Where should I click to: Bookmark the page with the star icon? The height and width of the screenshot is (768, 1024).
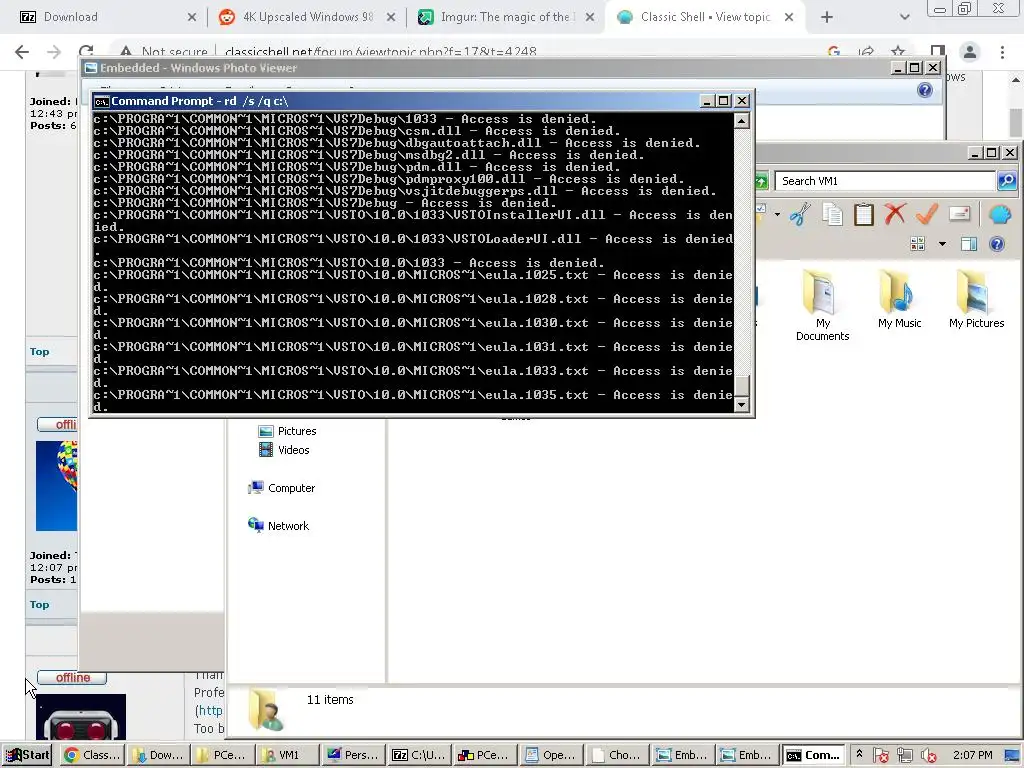(899, 52)
